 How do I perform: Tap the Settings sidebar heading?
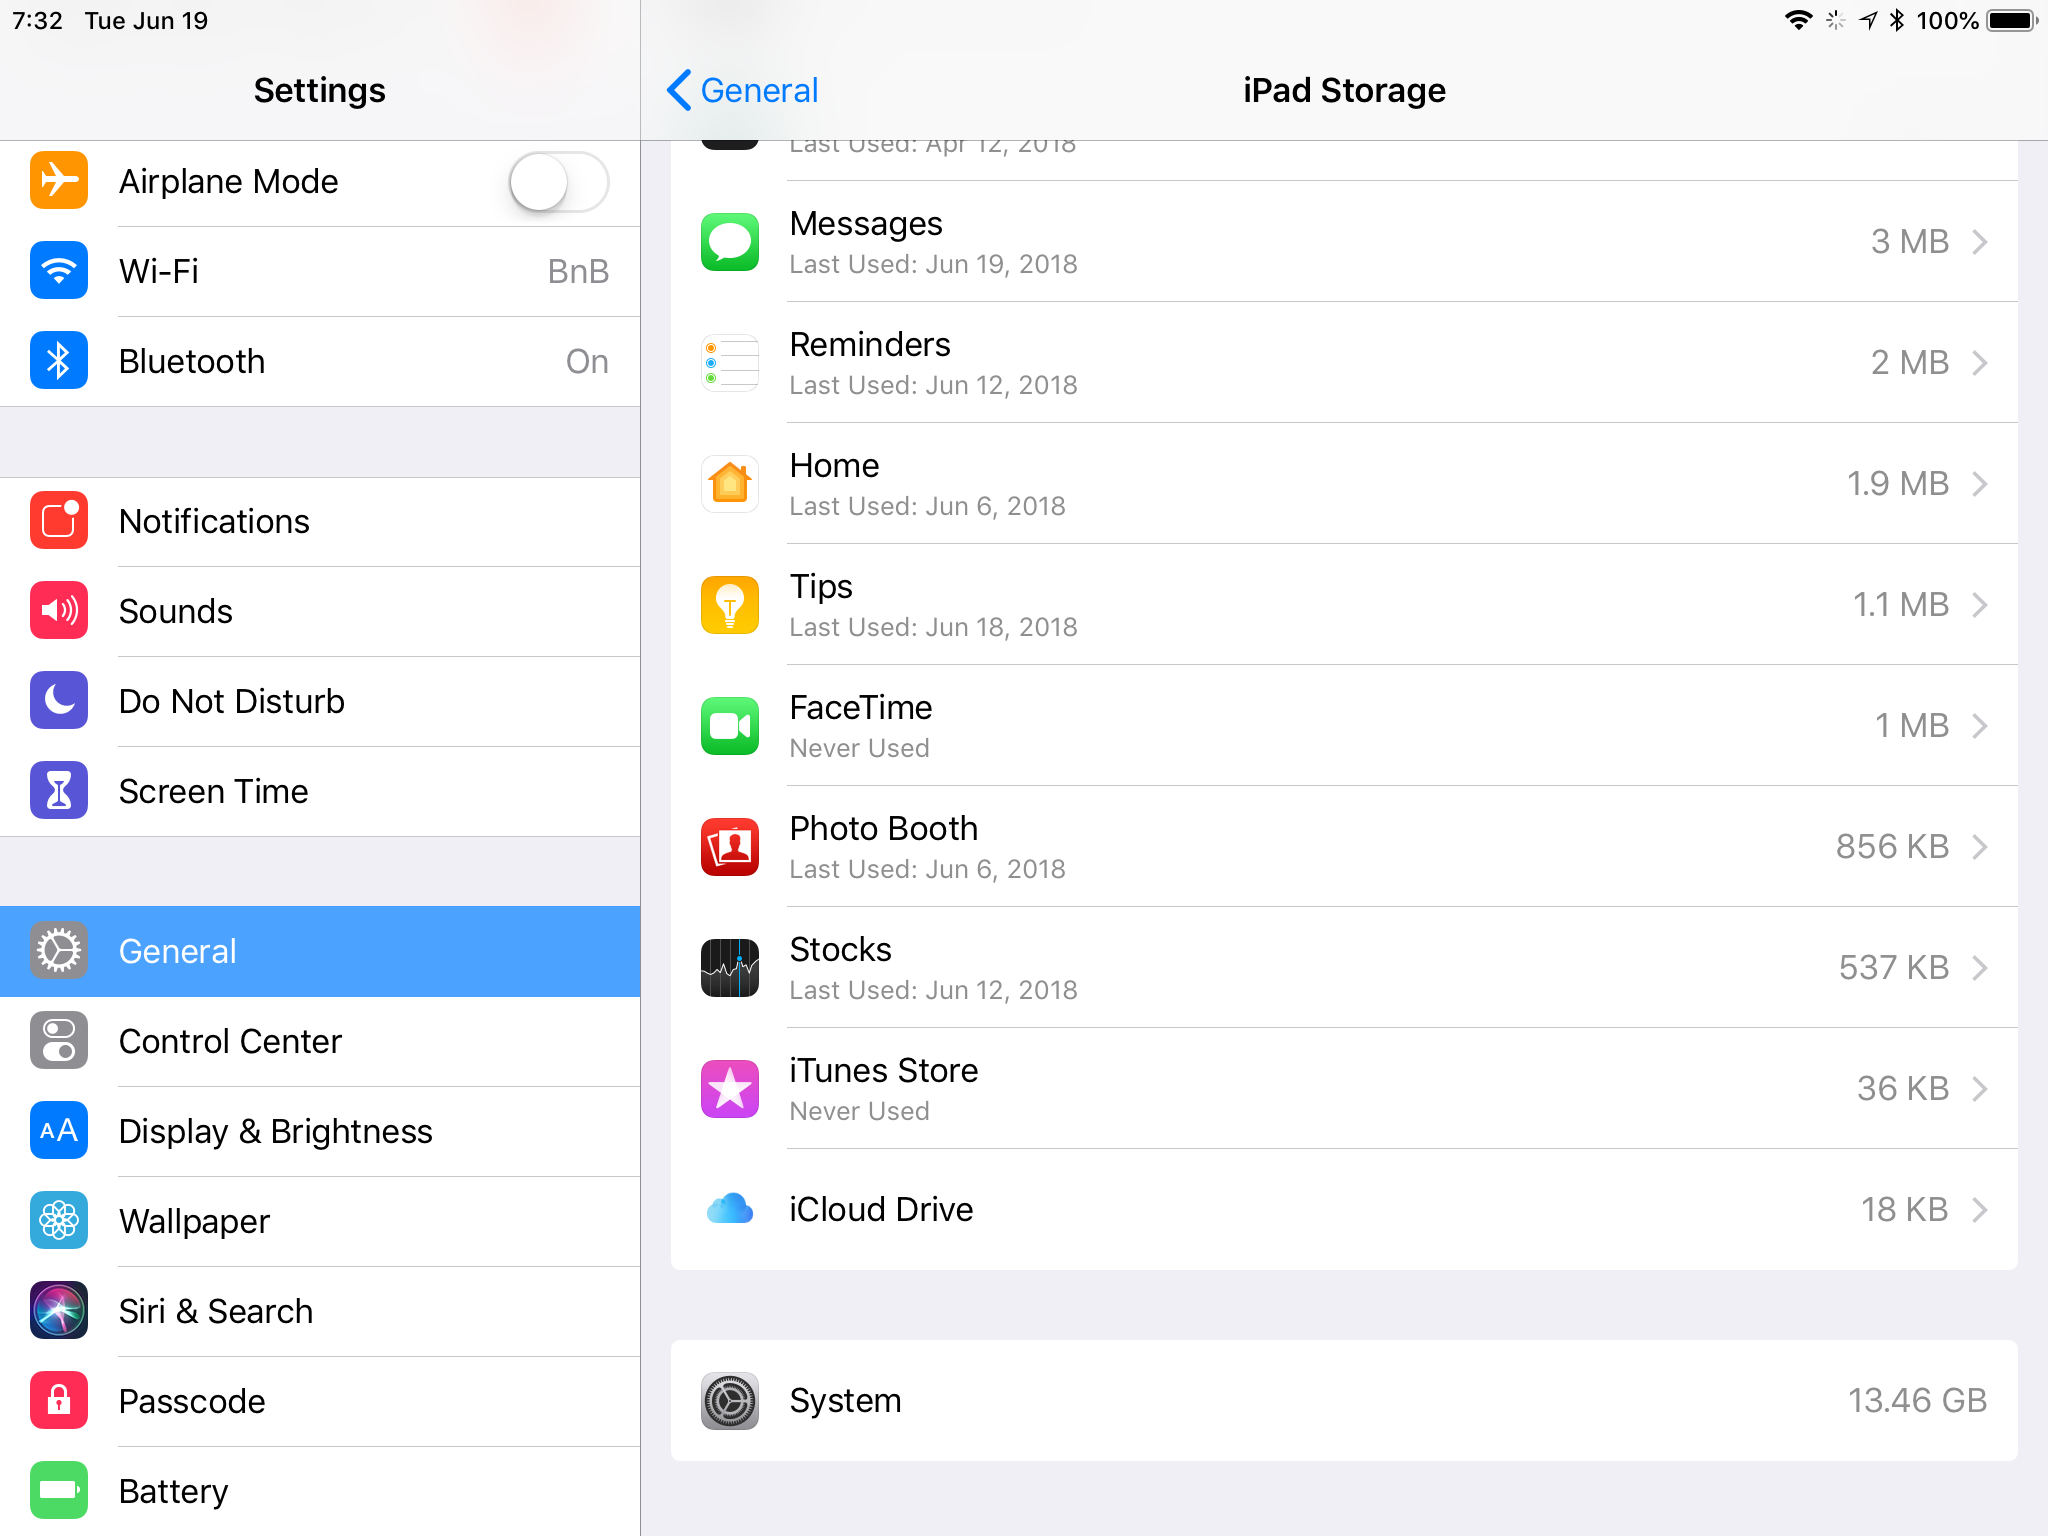tap(320, 90)
